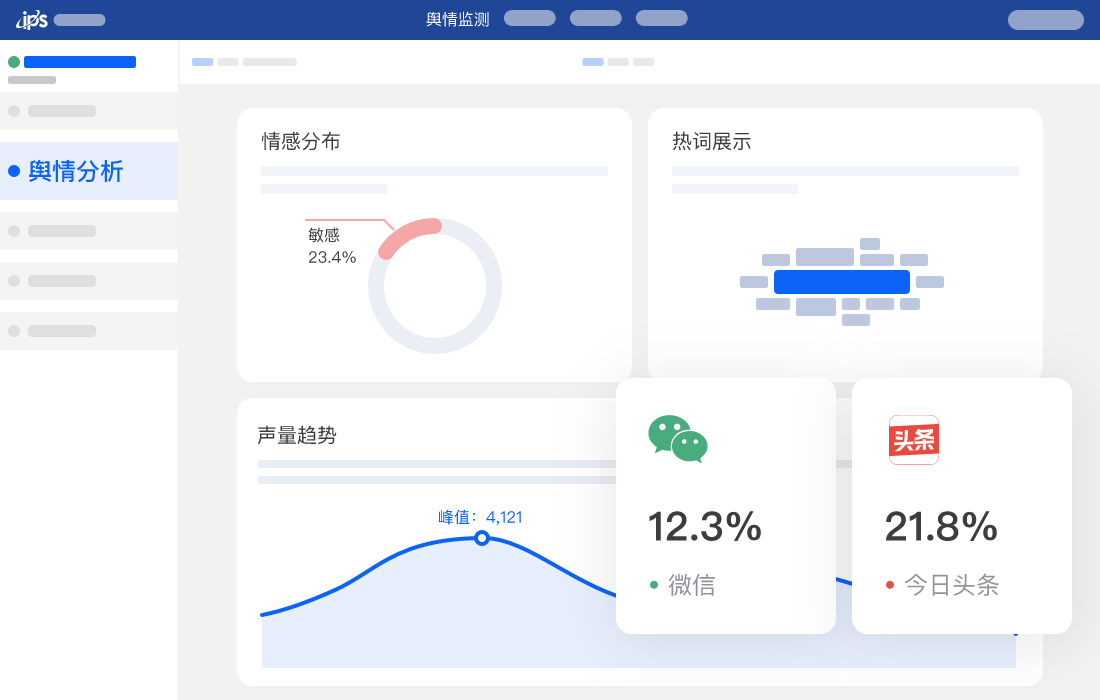
Task: Click the 今日头条 app icon on the 21.8% card
Action: pos(913,440)
